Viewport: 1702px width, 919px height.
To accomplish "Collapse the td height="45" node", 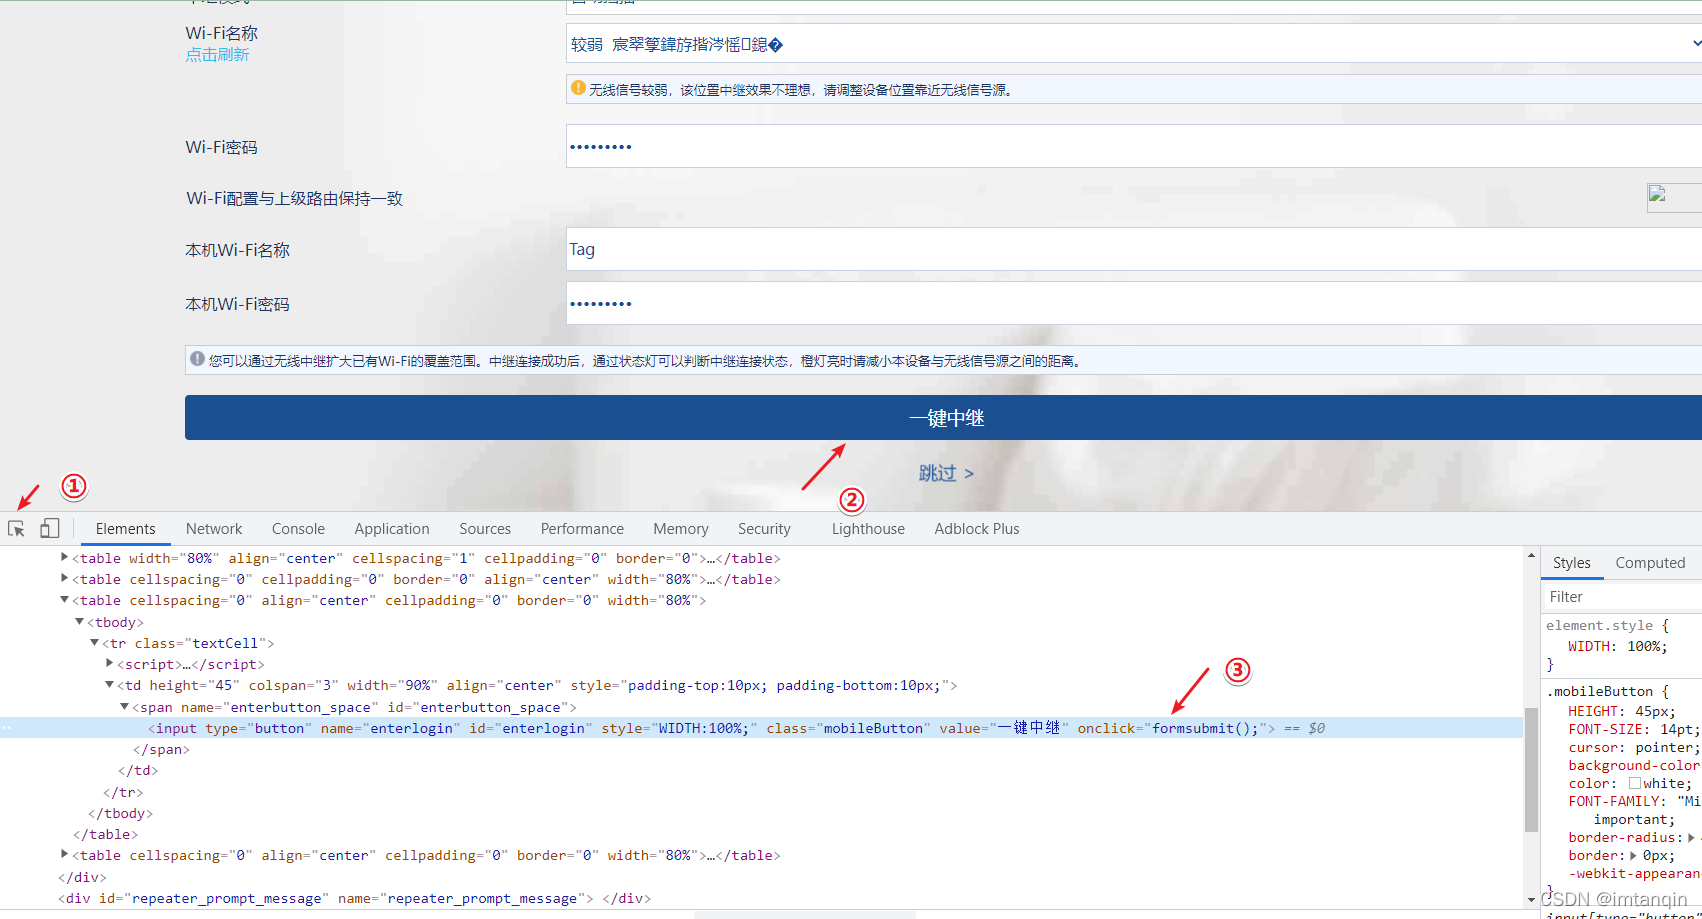I will click(109, 685).
